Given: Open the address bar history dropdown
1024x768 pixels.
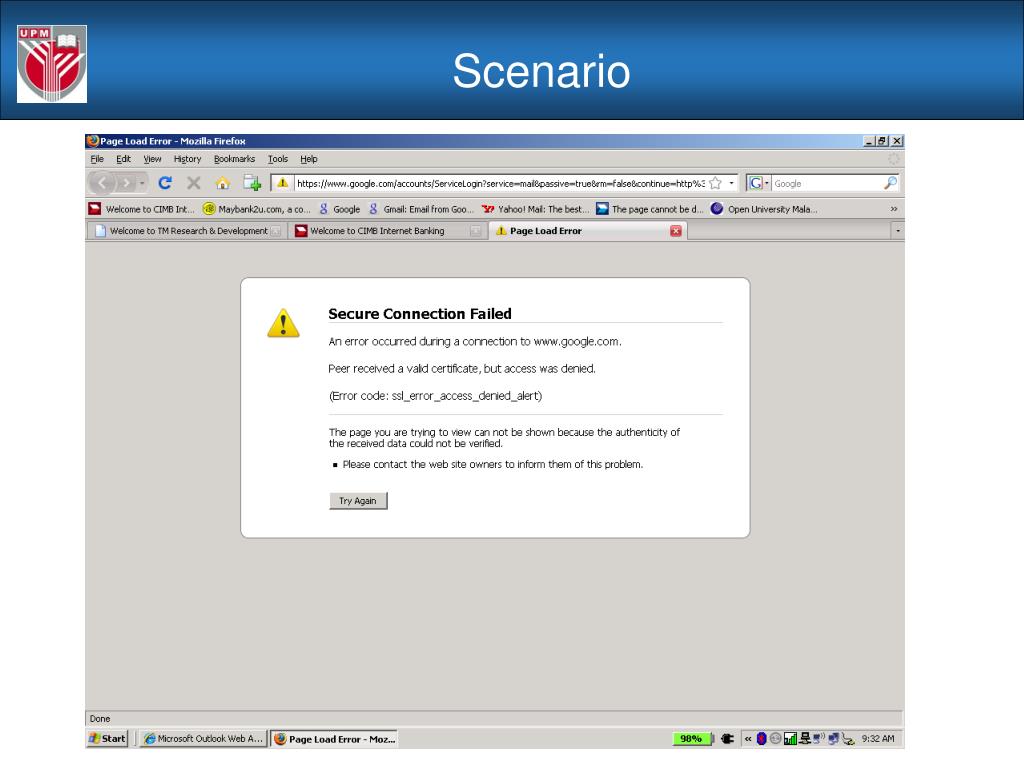Looking at the screenshot, I should pos(731,184).
